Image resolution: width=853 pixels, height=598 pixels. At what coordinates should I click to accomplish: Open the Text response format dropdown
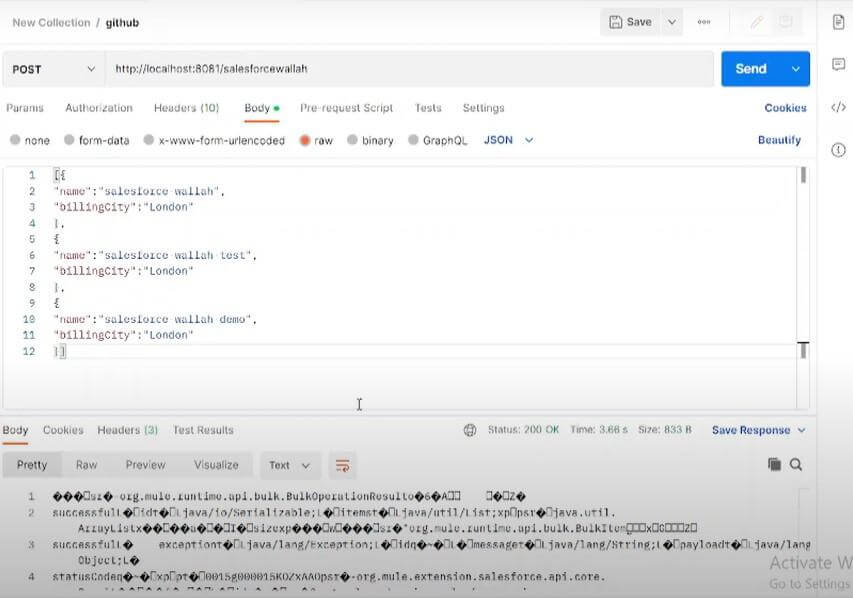pyautogui.click(x=290, y=465)
